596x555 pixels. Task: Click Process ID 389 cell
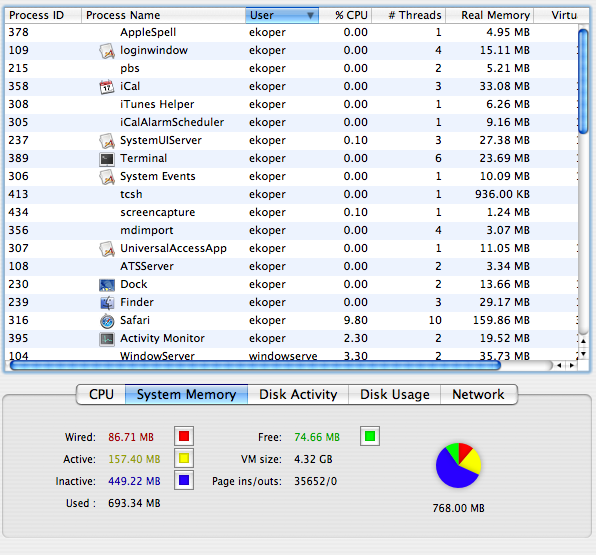click(x=19, y=159)
